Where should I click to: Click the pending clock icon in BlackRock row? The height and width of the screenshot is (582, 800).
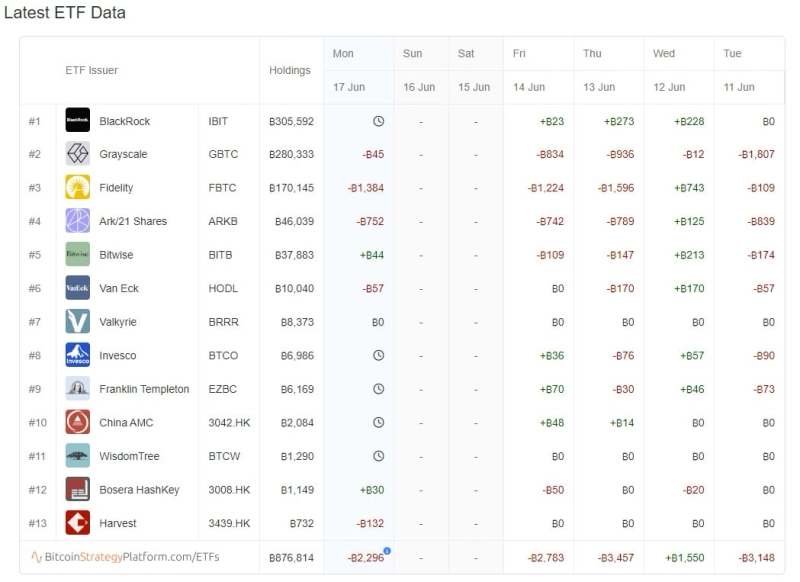(x=378, y=121)
